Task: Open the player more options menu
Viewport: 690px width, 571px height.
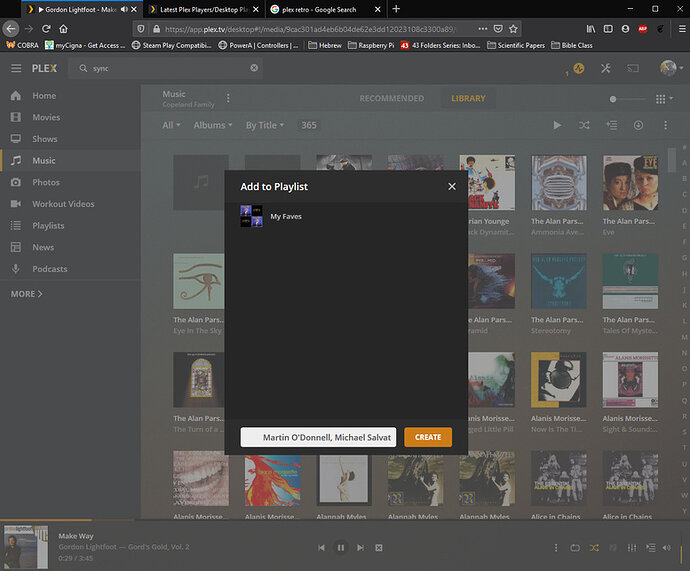Action: (x=556, y=548)
